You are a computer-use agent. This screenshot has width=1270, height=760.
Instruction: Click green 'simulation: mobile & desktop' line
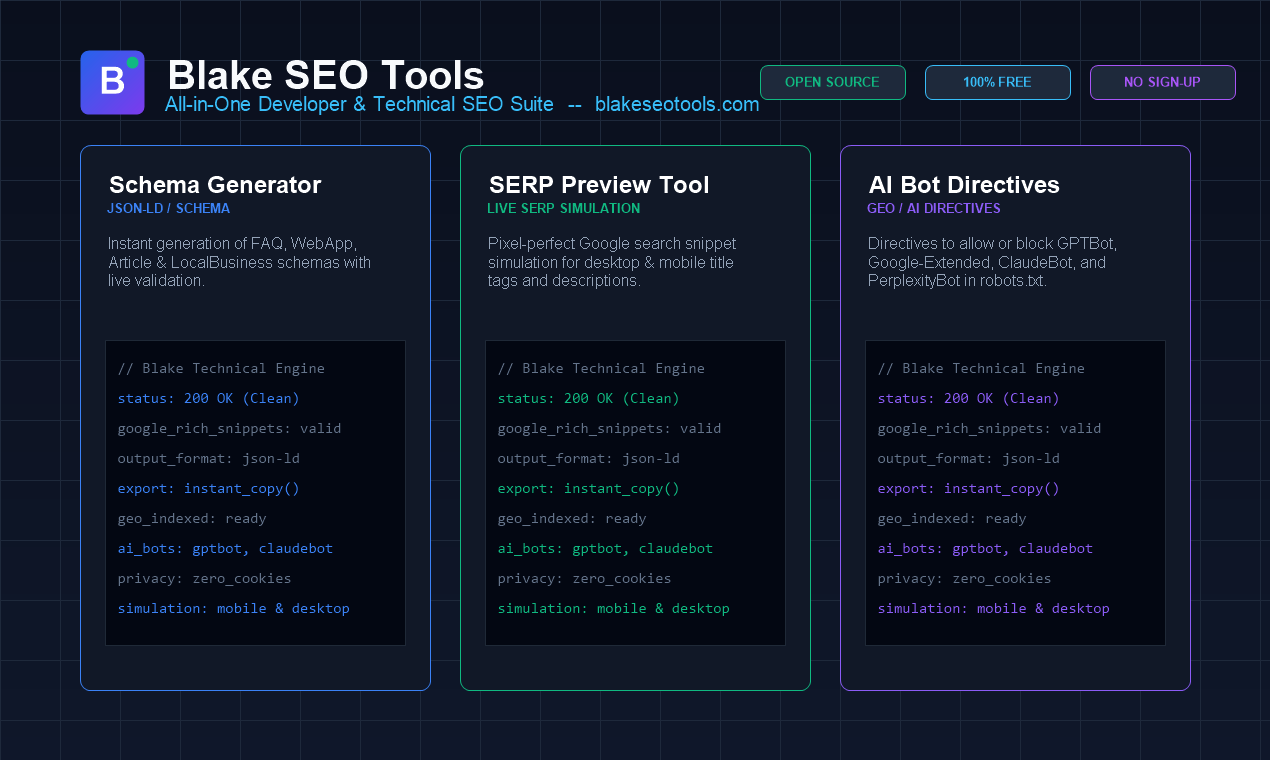pyautogui.click(x=614, y=608)
